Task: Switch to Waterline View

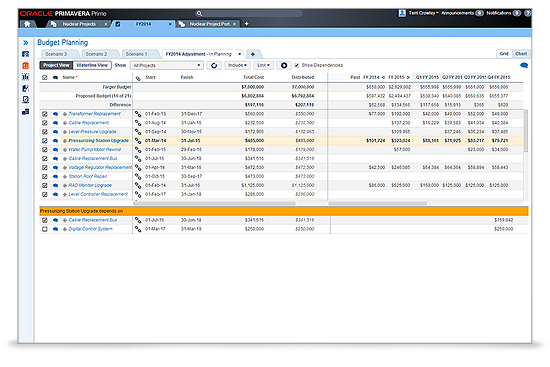Action: 92,65
